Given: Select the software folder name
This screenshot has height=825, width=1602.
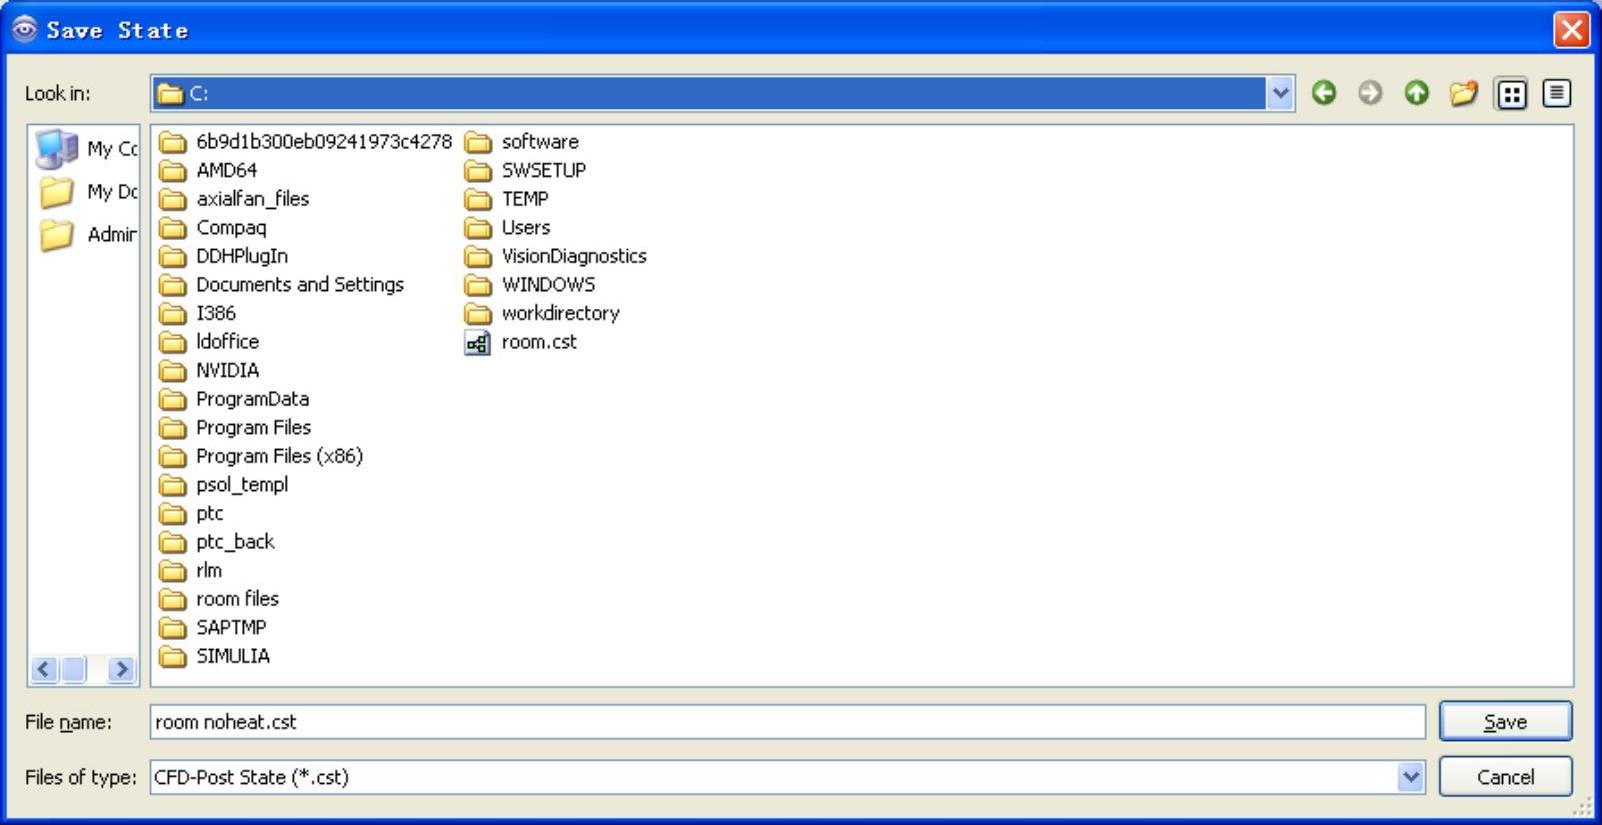Looking at the screenshot, I should 540,142.
